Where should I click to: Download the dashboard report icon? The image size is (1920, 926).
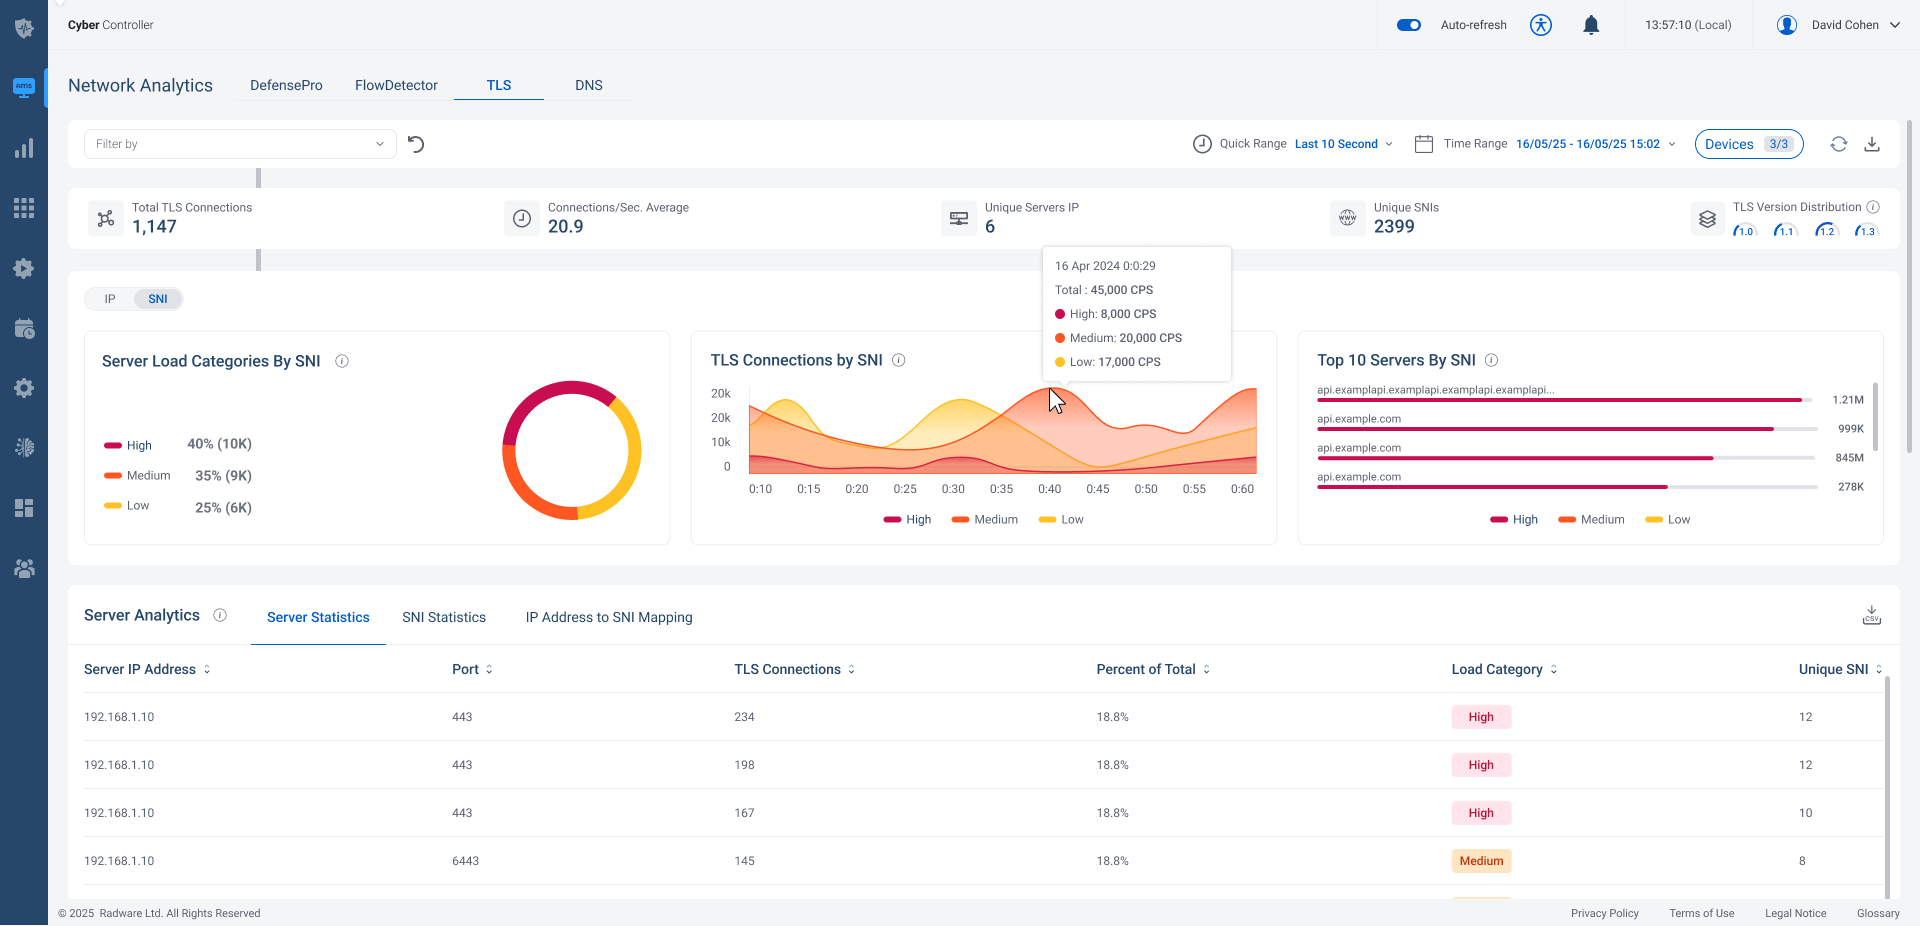point(1872,144)
